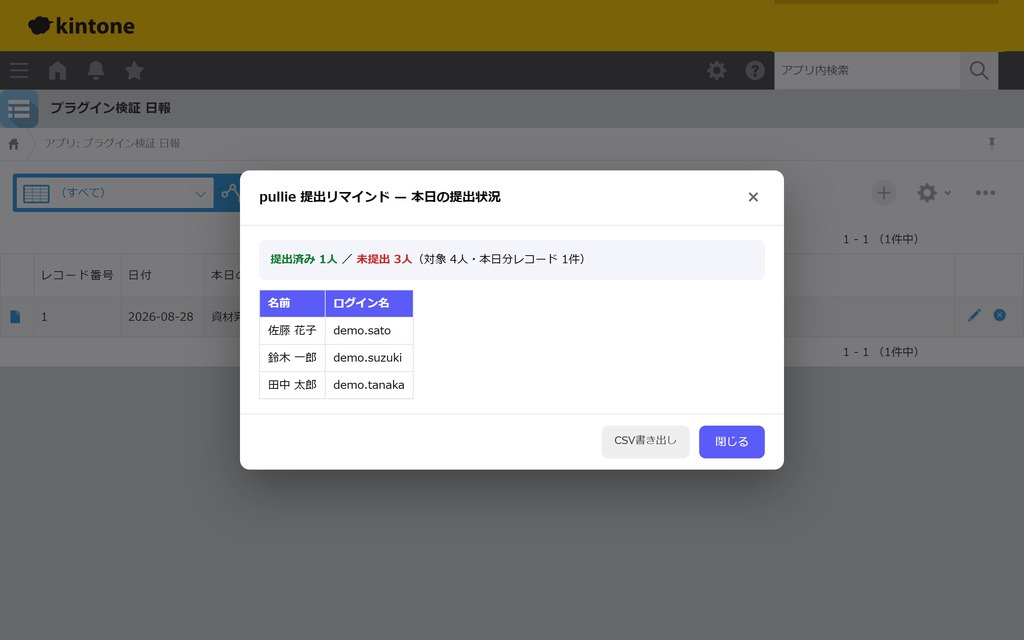The width and height of the screenshot is (1024, 640).
Task: Open the hamburger menu in the dark toolbar
Action: [x=19, y=71]
